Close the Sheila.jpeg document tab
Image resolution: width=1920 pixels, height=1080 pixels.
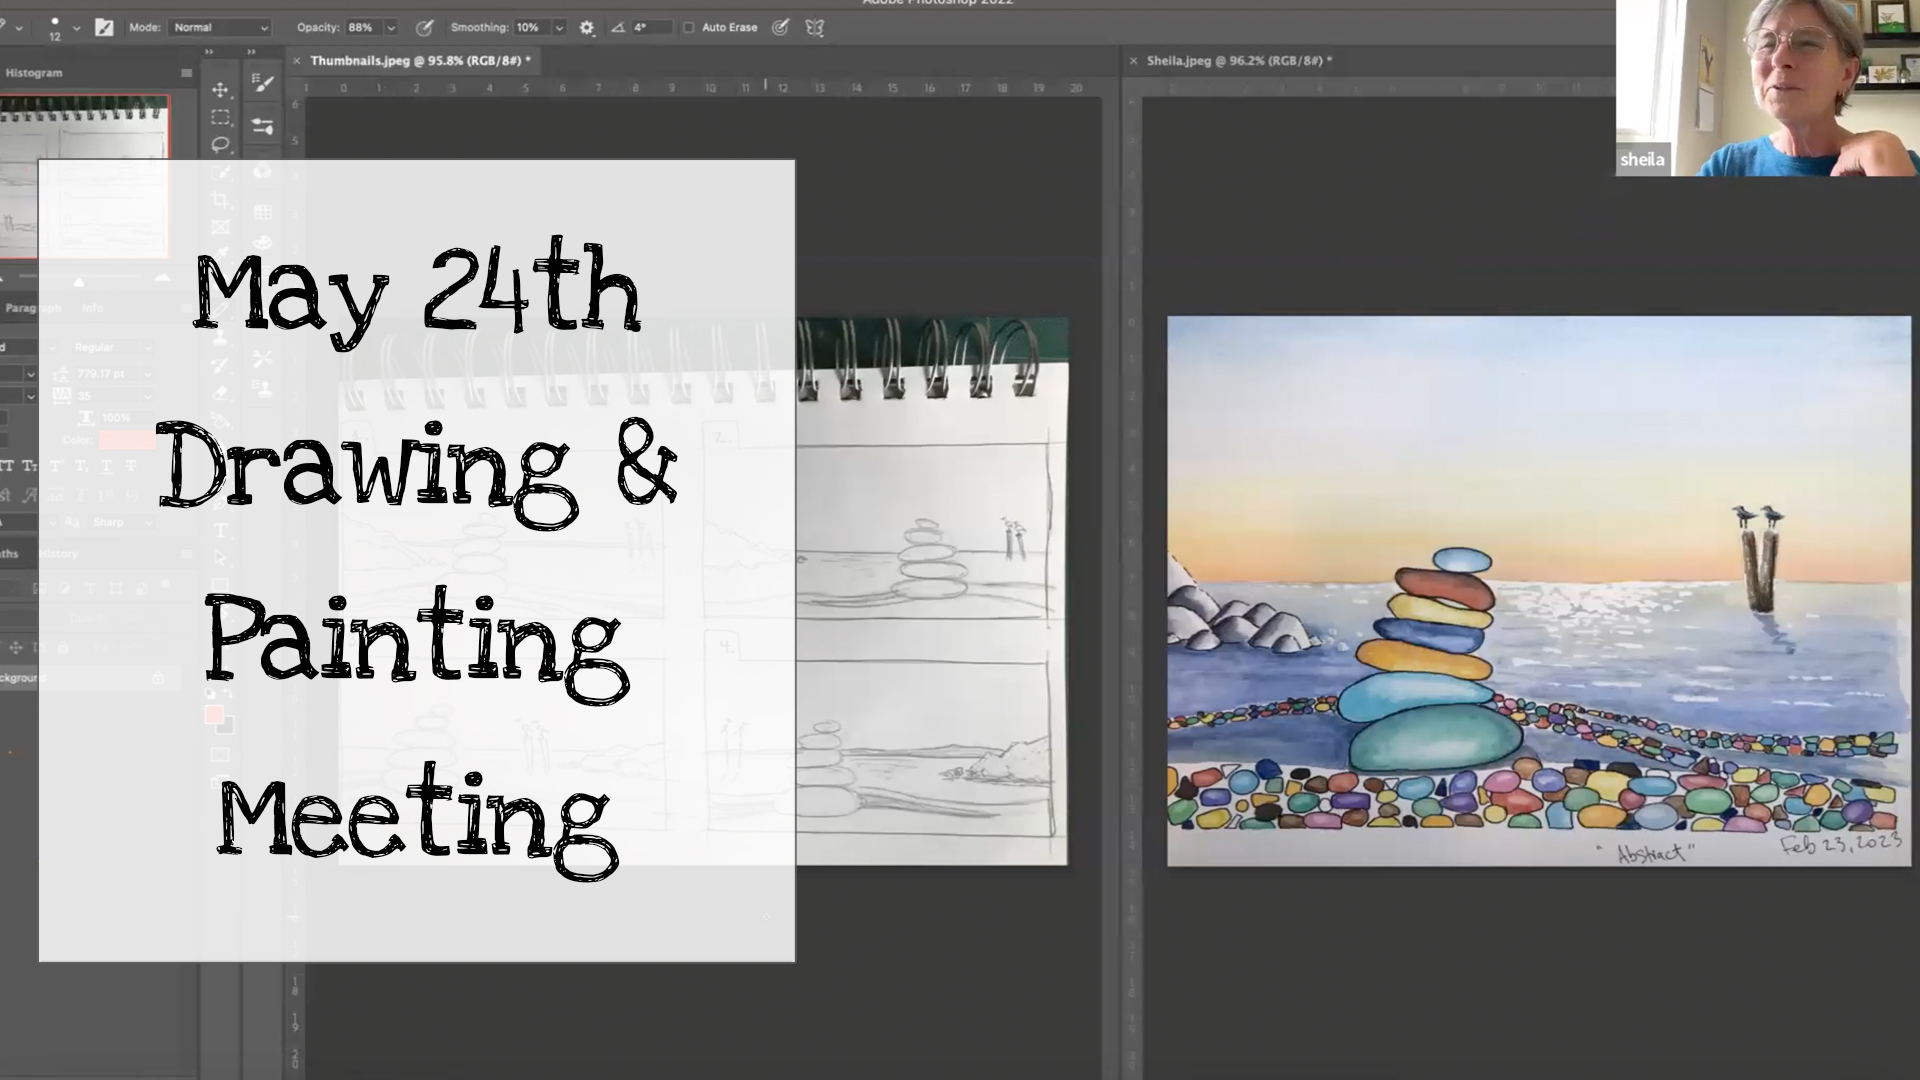tap(1133, 61)
